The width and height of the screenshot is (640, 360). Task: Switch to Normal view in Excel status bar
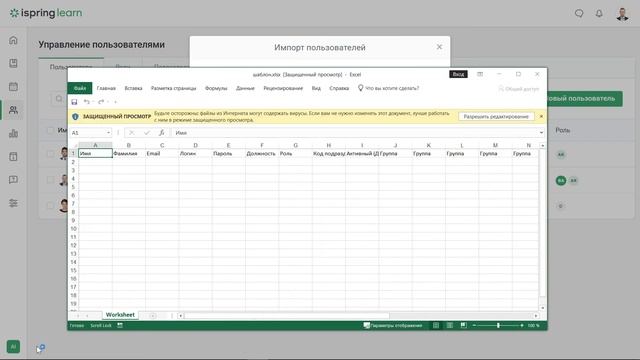click(436, 325)
